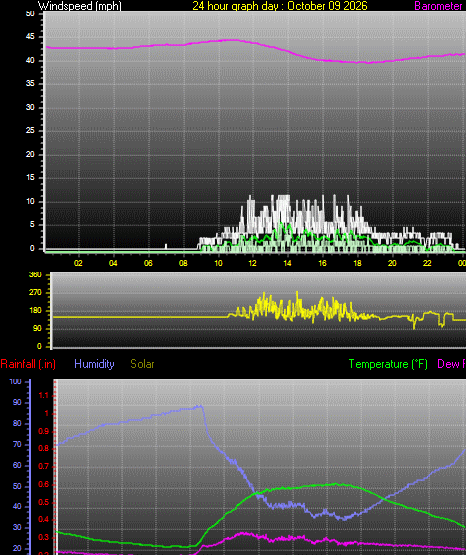This screenshot has height=555, width=466.
Task: Click the 45 value on windspeed axis
Action: (x=30, y=37)
